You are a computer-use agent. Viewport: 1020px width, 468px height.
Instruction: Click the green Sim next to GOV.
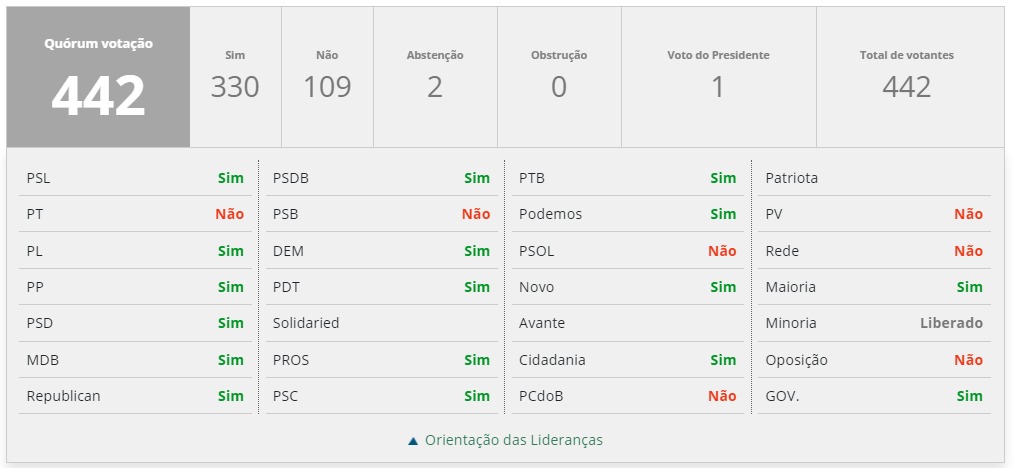[969, 396]
